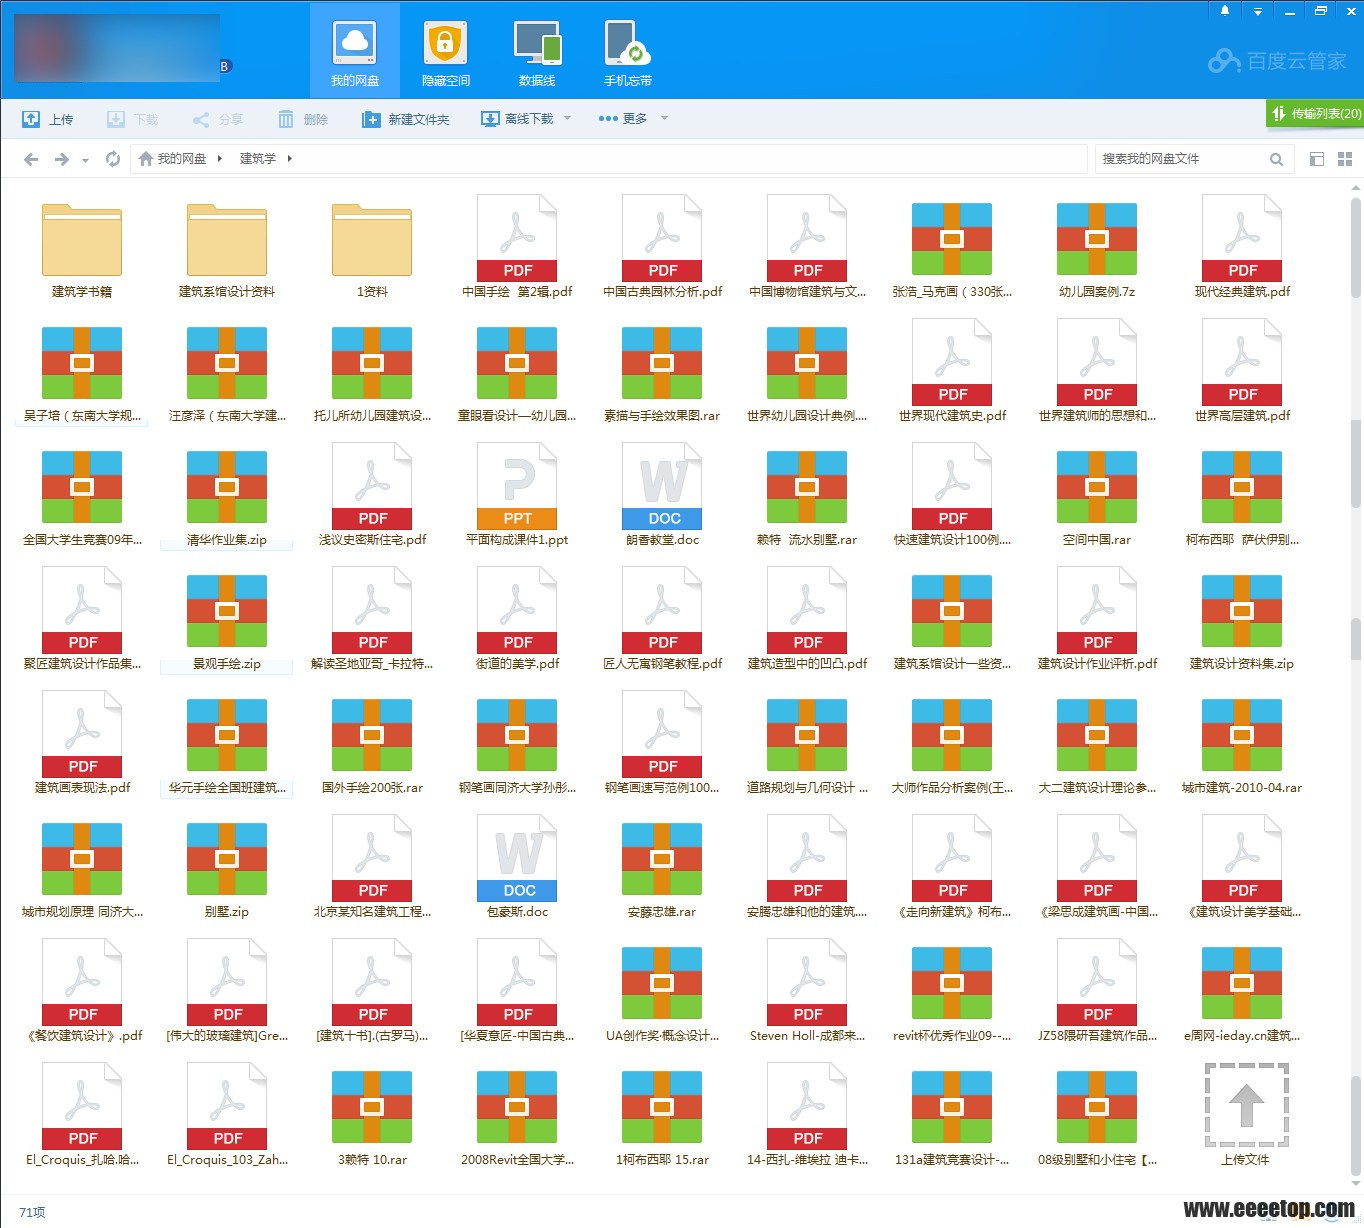Viewport: 1364px width, 1228px height.
Task: Click 建筑学 breadcrumb
Action: point(258,159)
